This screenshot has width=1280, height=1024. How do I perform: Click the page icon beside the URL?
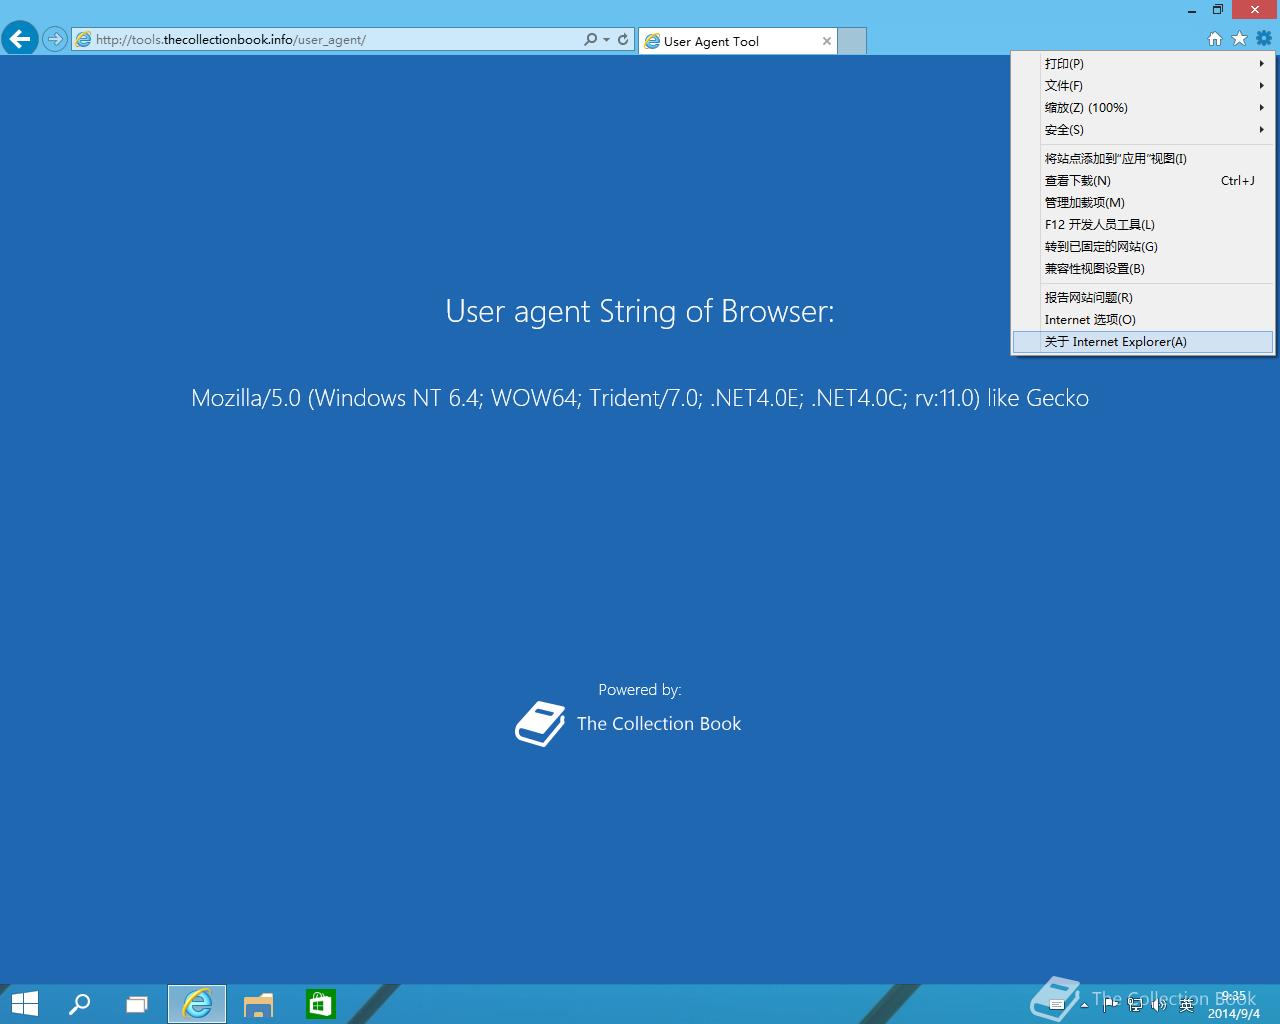click(x=83, y=40)
